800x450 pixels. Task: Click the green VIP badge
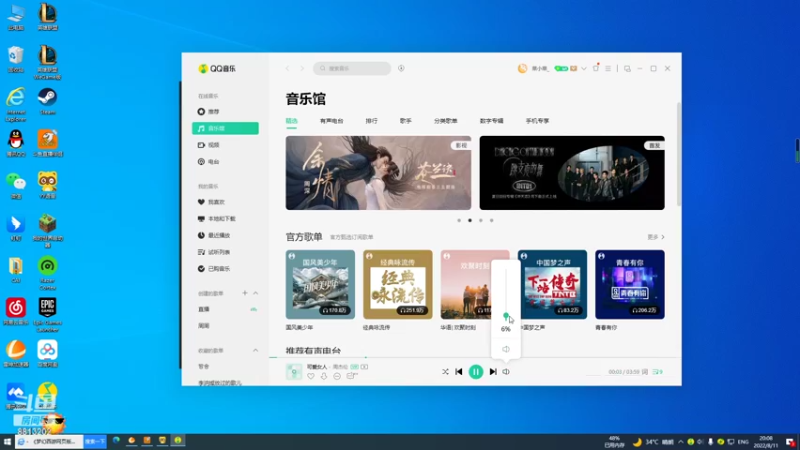(561, 68)
